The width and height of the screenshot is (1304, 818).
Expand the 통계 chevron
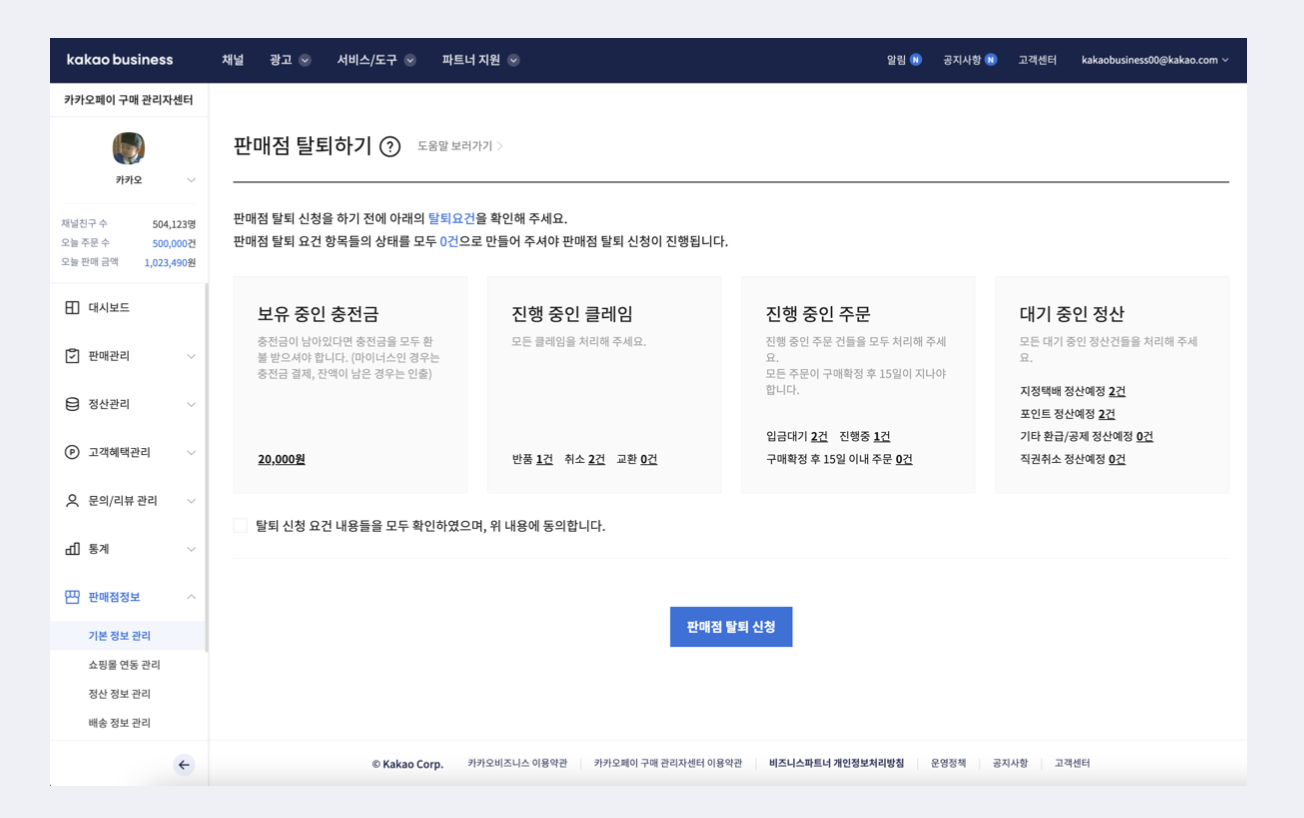coord(191,549)
